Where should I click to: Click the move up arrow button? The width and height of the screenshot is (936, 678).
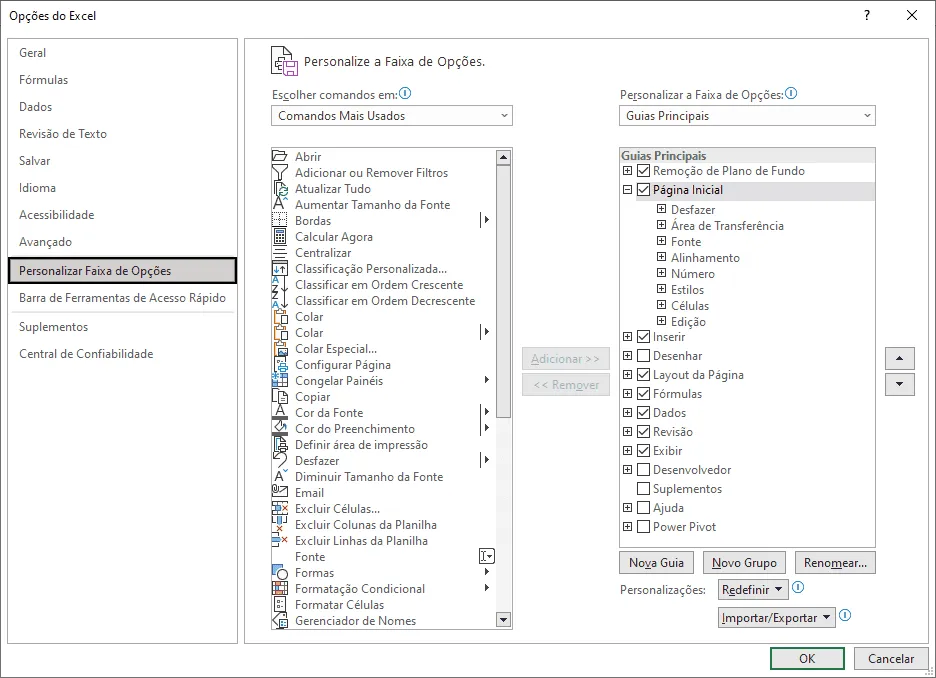900,359
